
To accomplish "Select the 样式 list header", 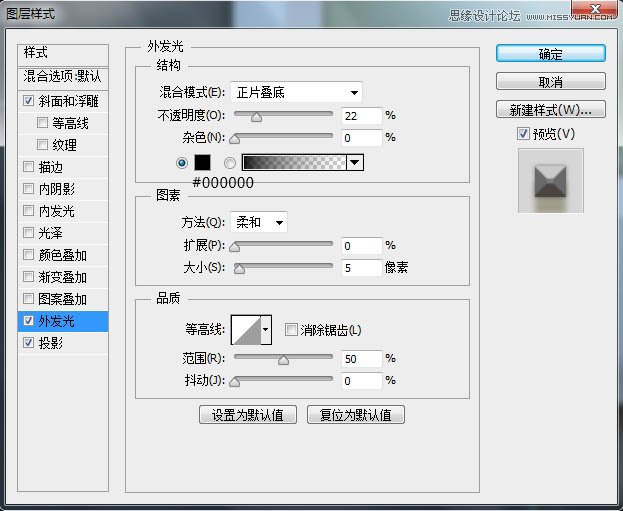I will pyautogui.click(x=63, y=53).
